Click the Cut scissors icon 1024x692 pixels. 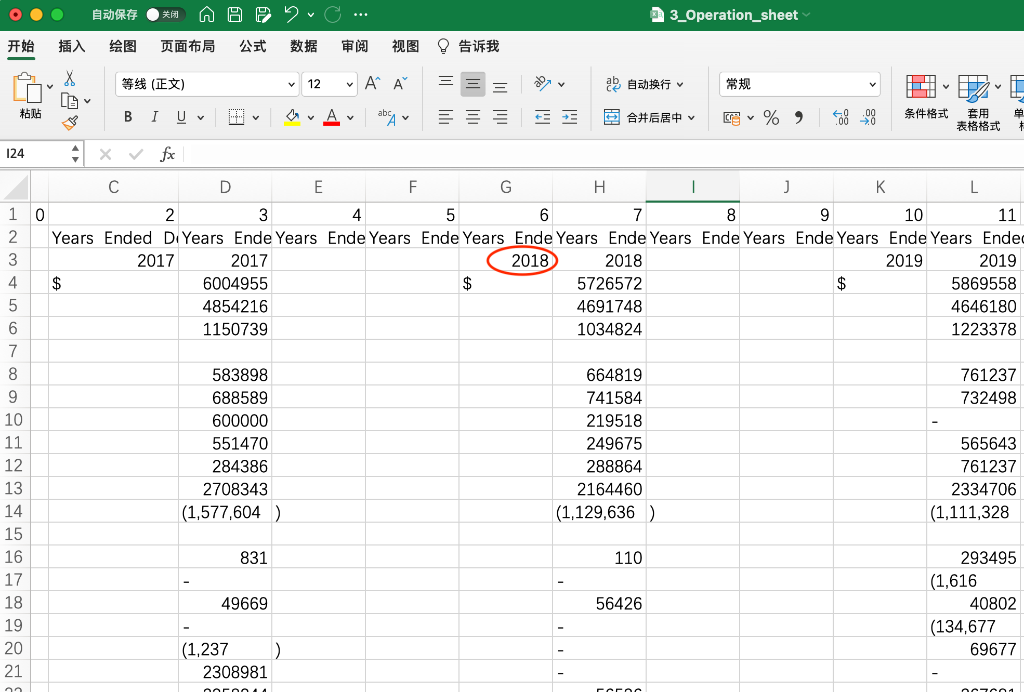coord(69,79)
